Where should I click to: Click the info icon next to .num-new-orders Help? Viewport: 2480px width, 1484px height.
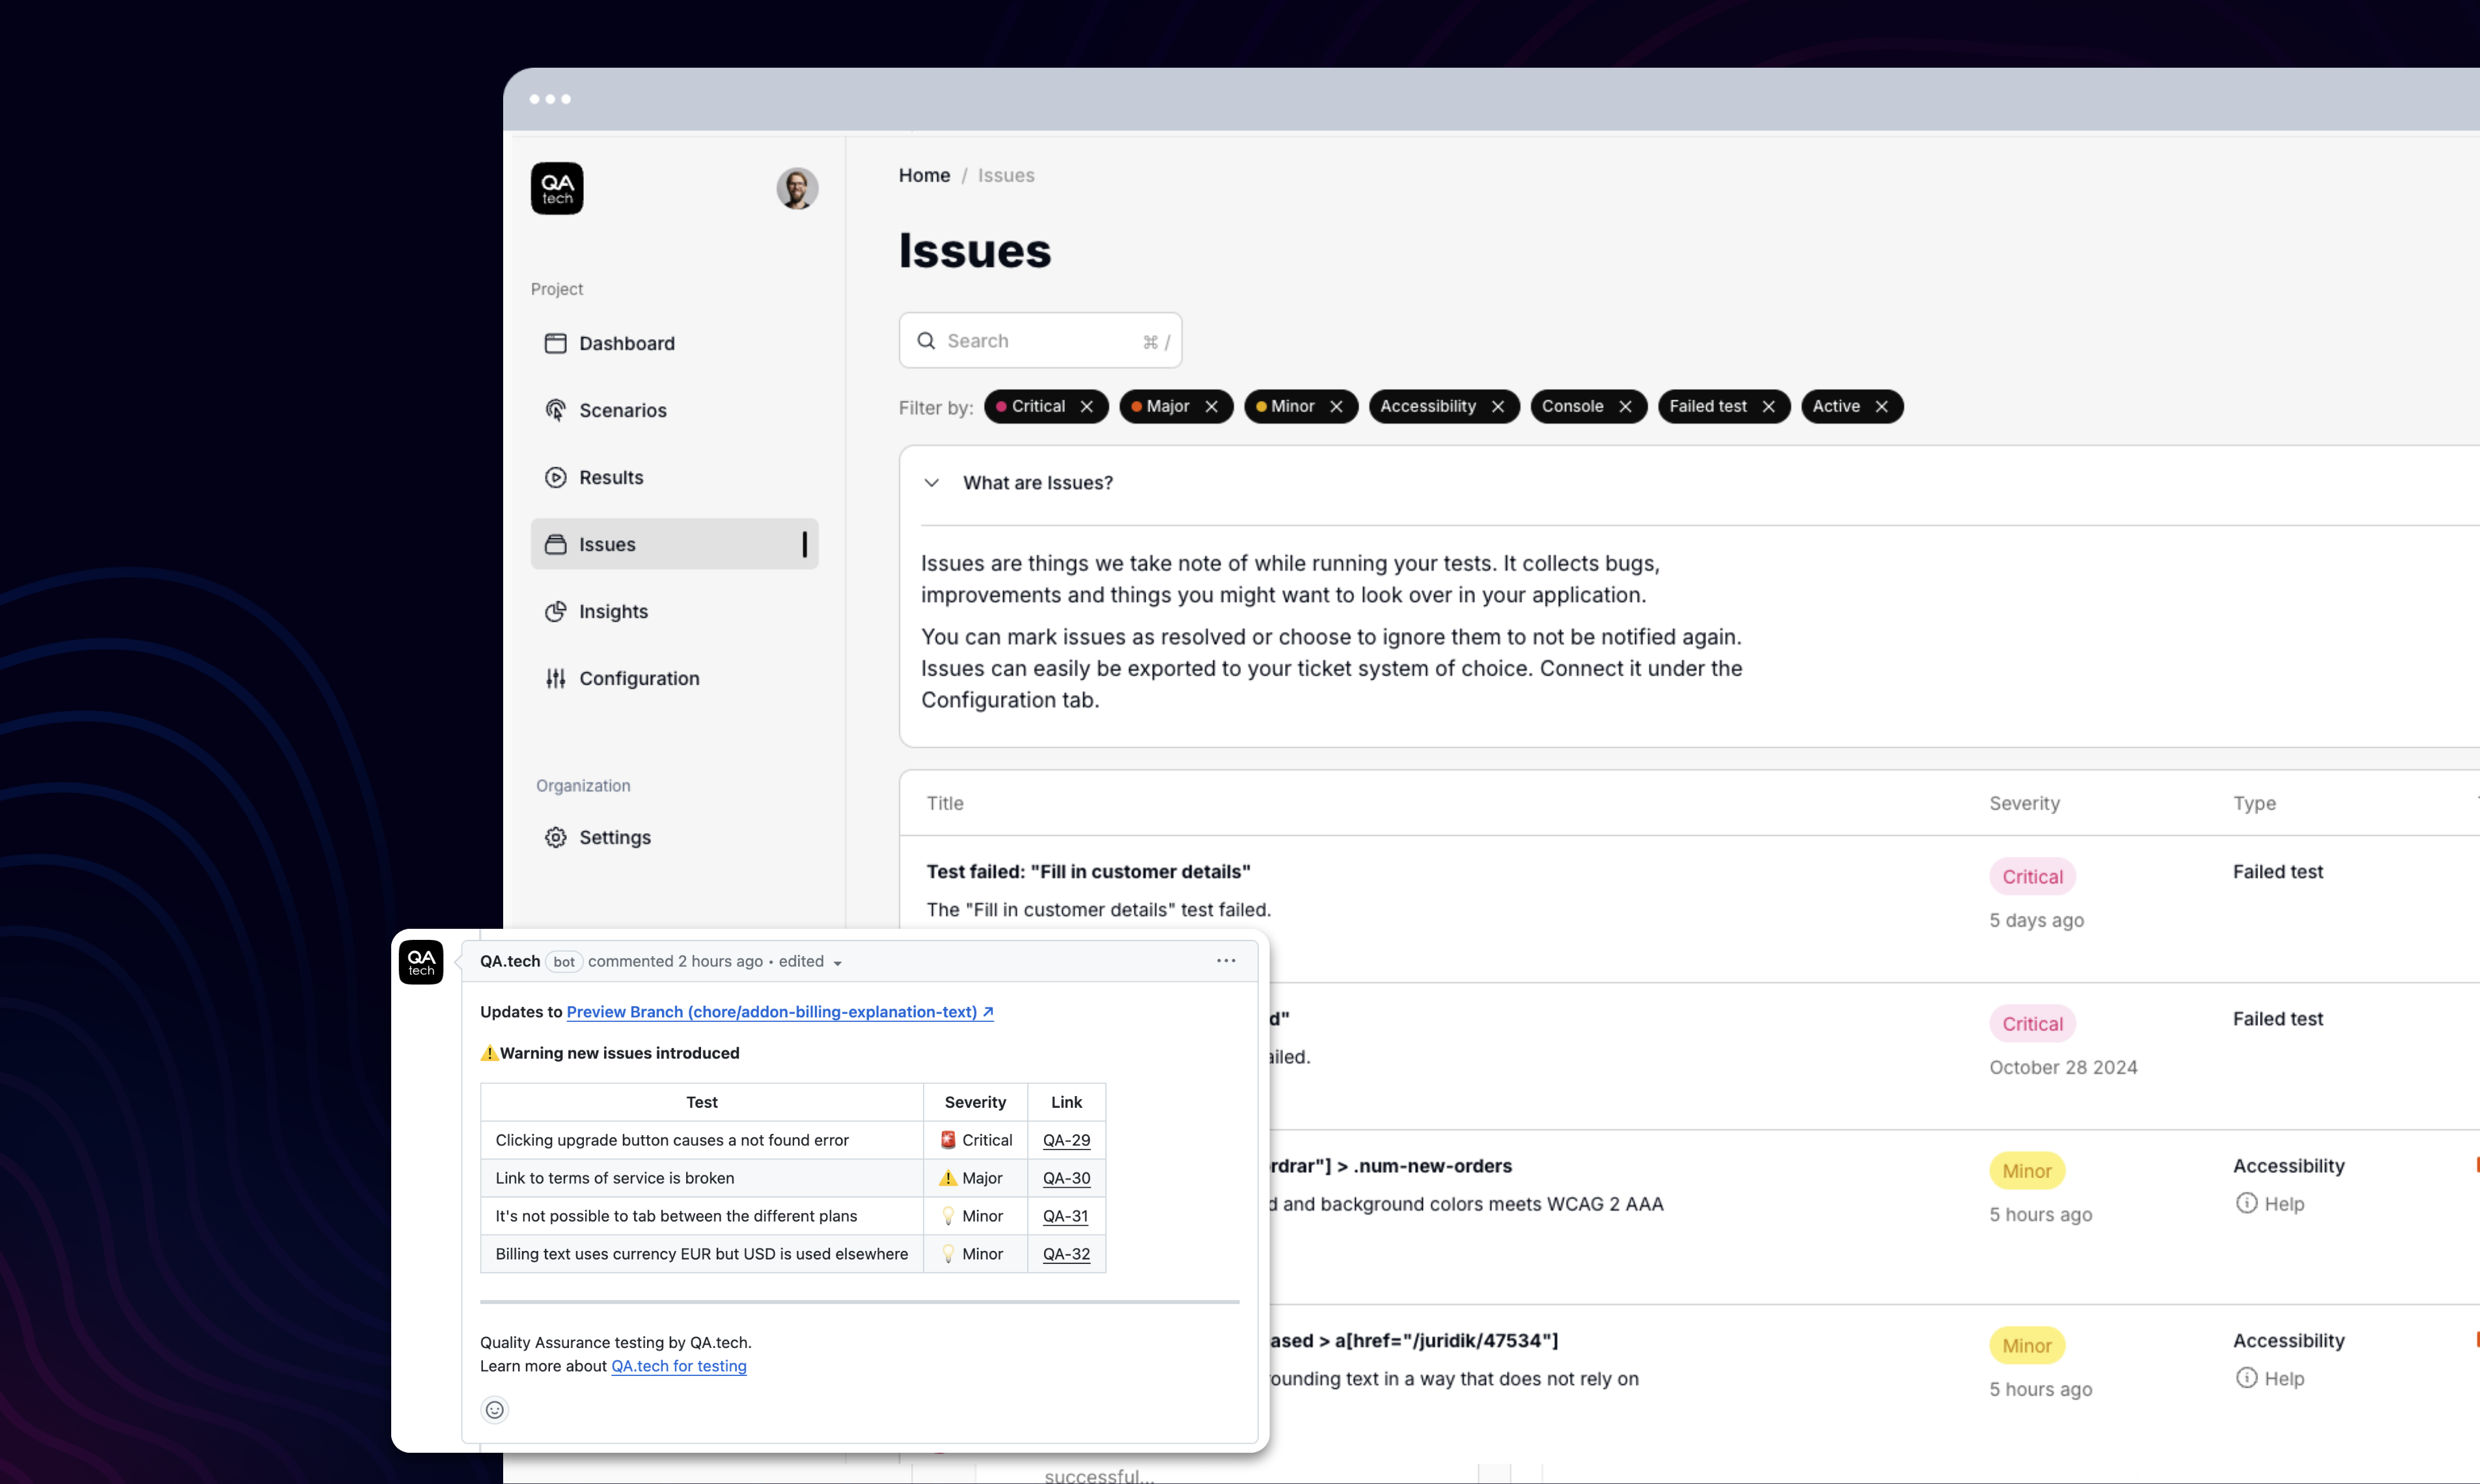pyautogui.click(x=2246, y=1203)
